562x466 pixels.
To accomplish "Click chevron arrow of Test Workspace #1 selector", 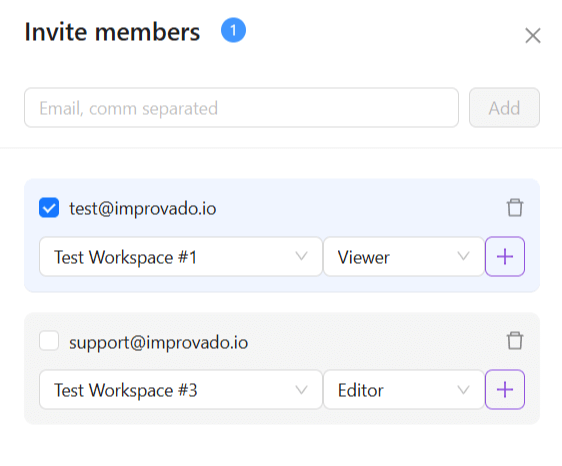I will coord(301,256).
